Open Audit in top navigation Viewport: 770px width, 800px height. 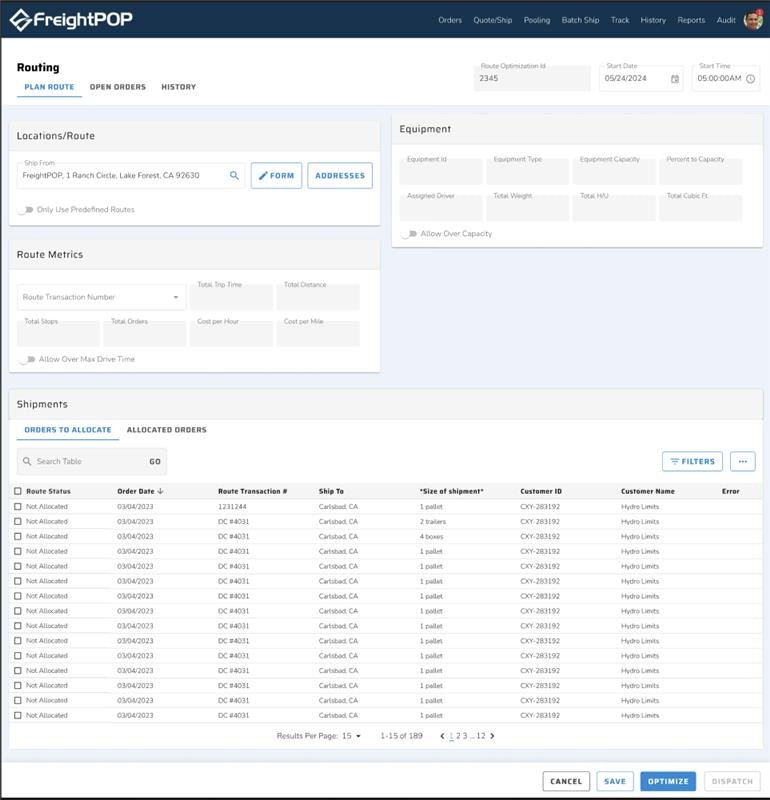[726, 20]
